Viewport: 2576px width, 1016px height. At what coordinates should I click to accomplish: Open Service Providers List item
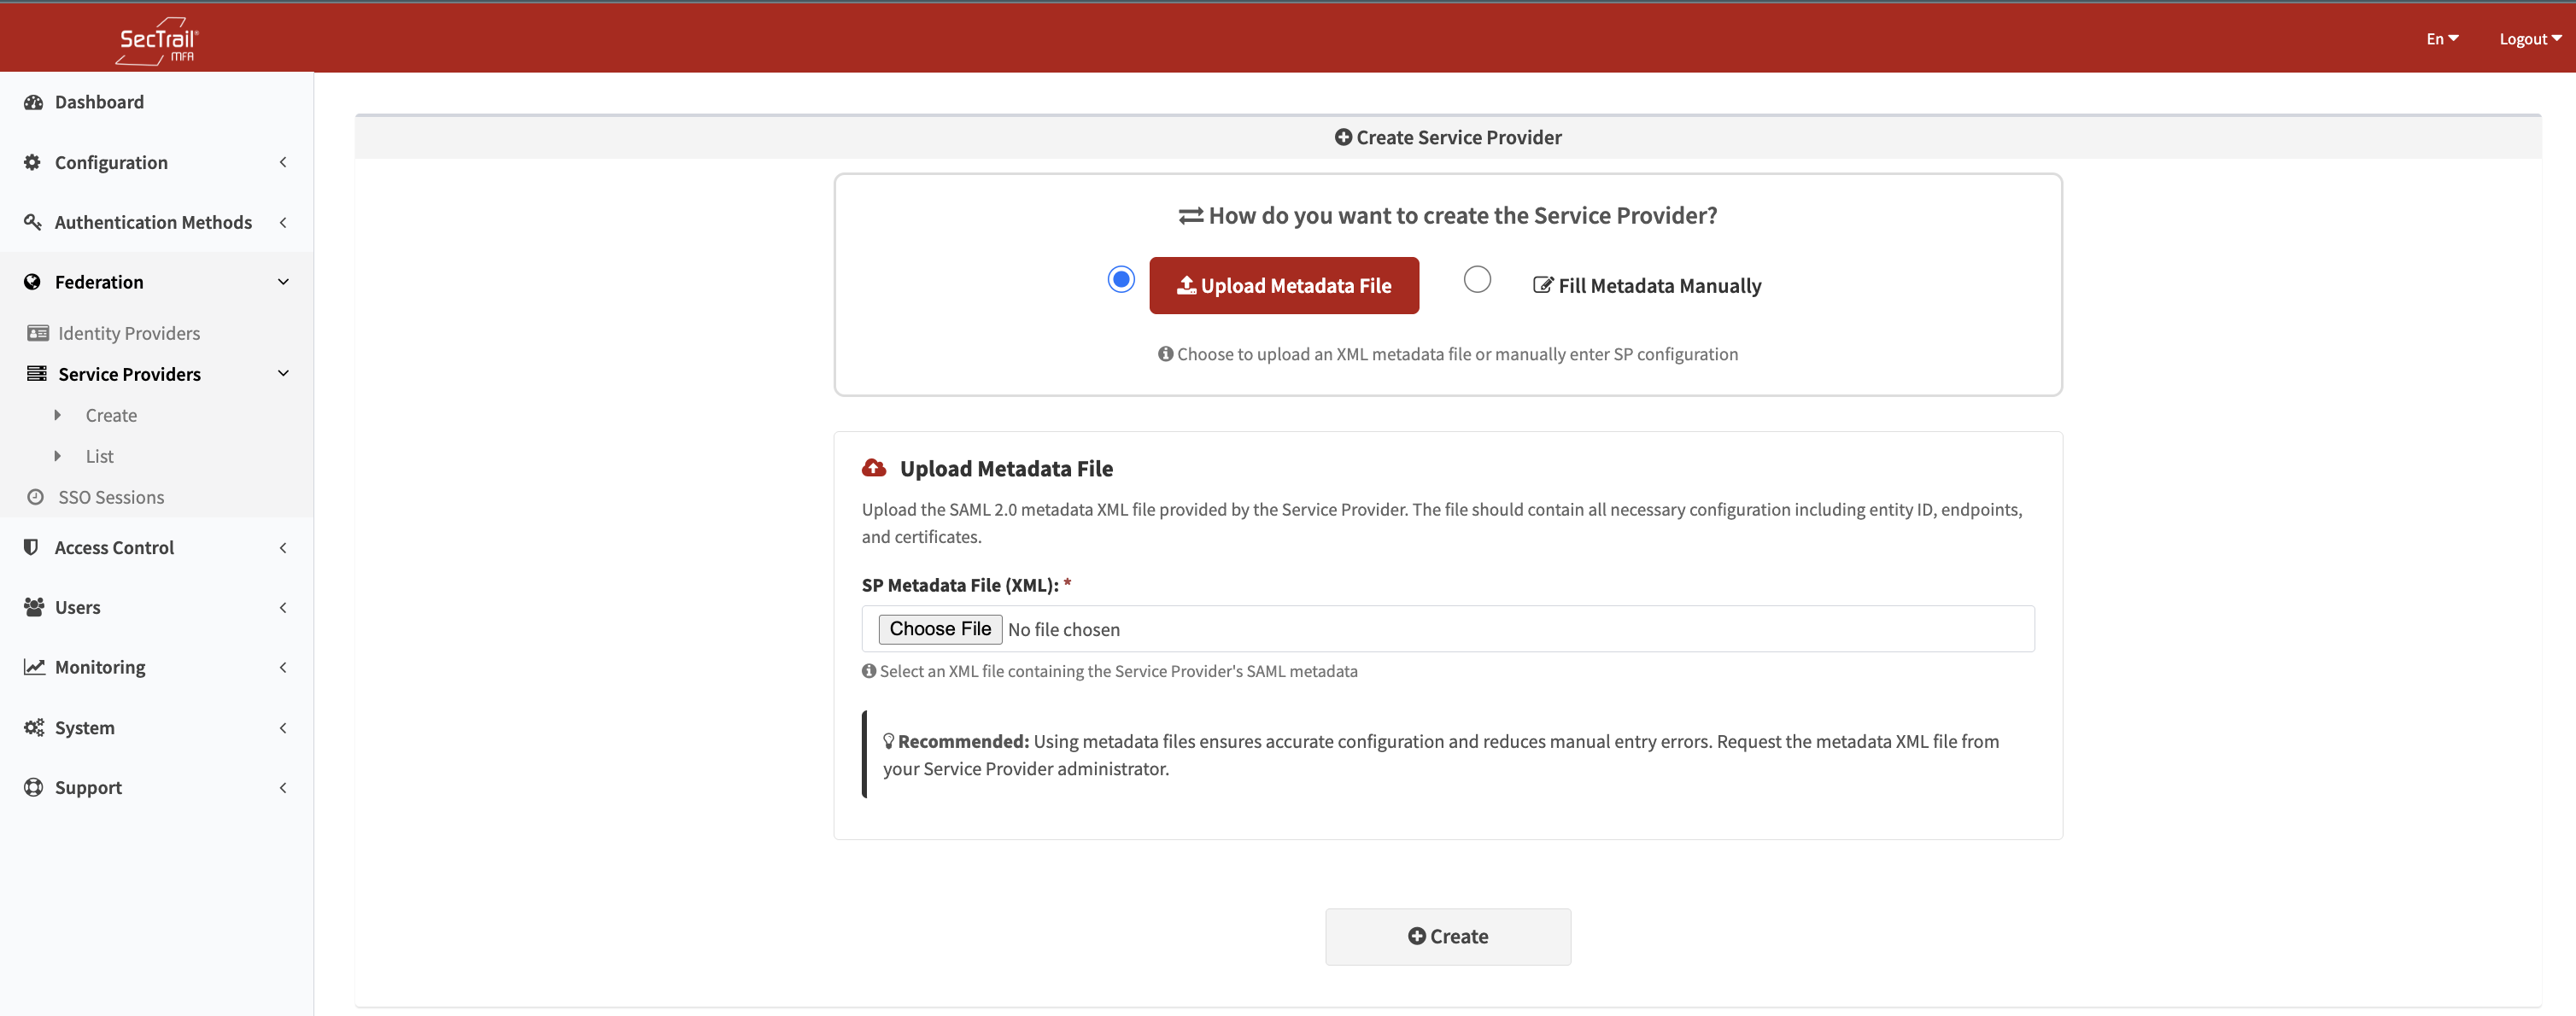[99, 456]
